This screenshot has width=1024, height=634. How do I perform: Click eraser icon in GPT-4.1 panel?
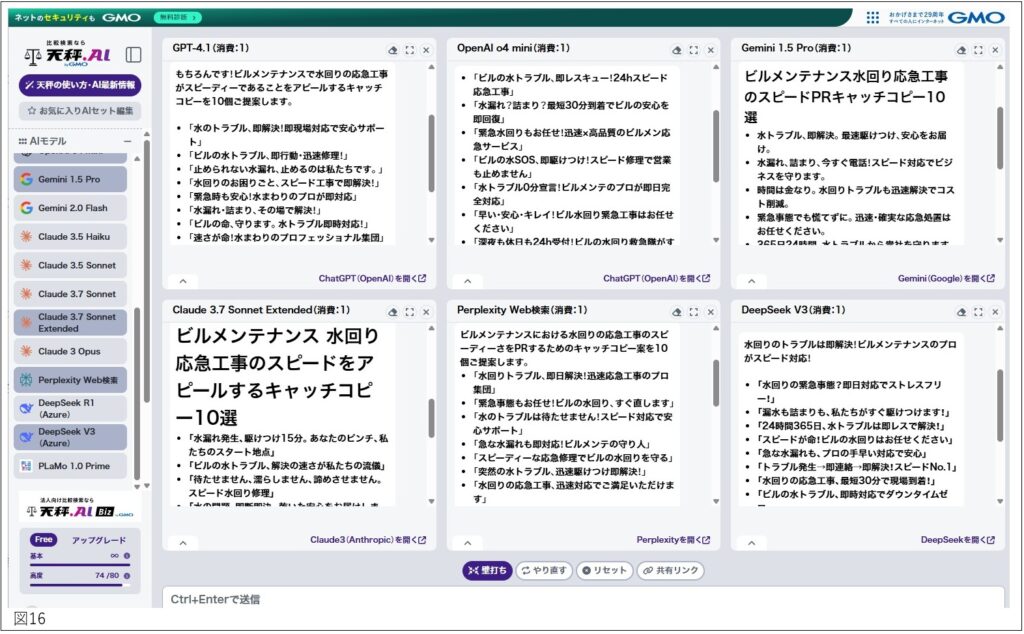393,49
